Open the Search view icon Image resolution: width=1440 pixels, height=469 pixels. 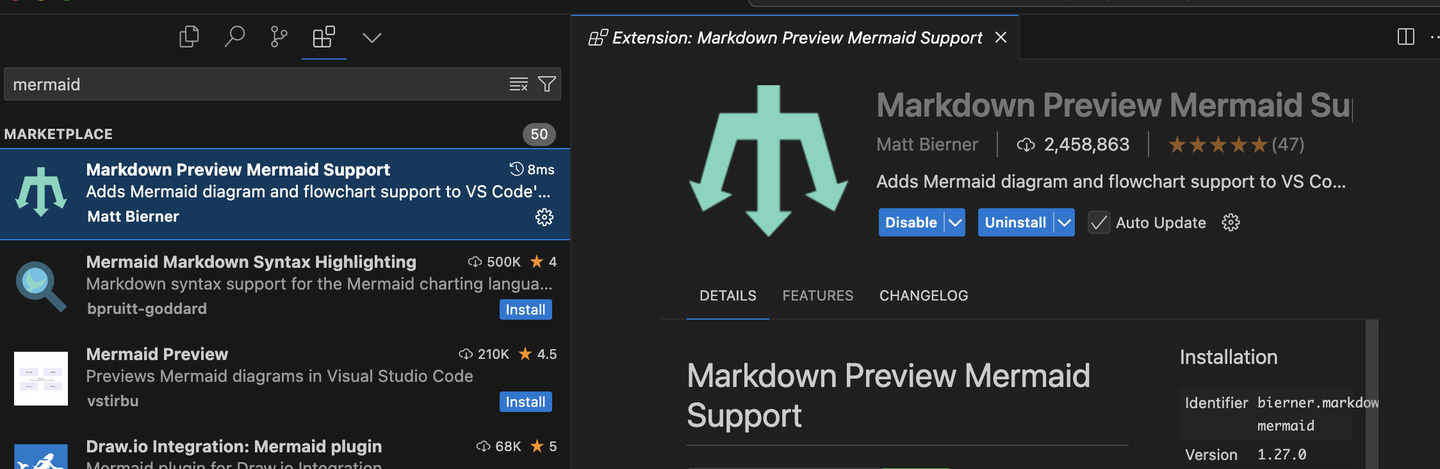coord(234,38)
